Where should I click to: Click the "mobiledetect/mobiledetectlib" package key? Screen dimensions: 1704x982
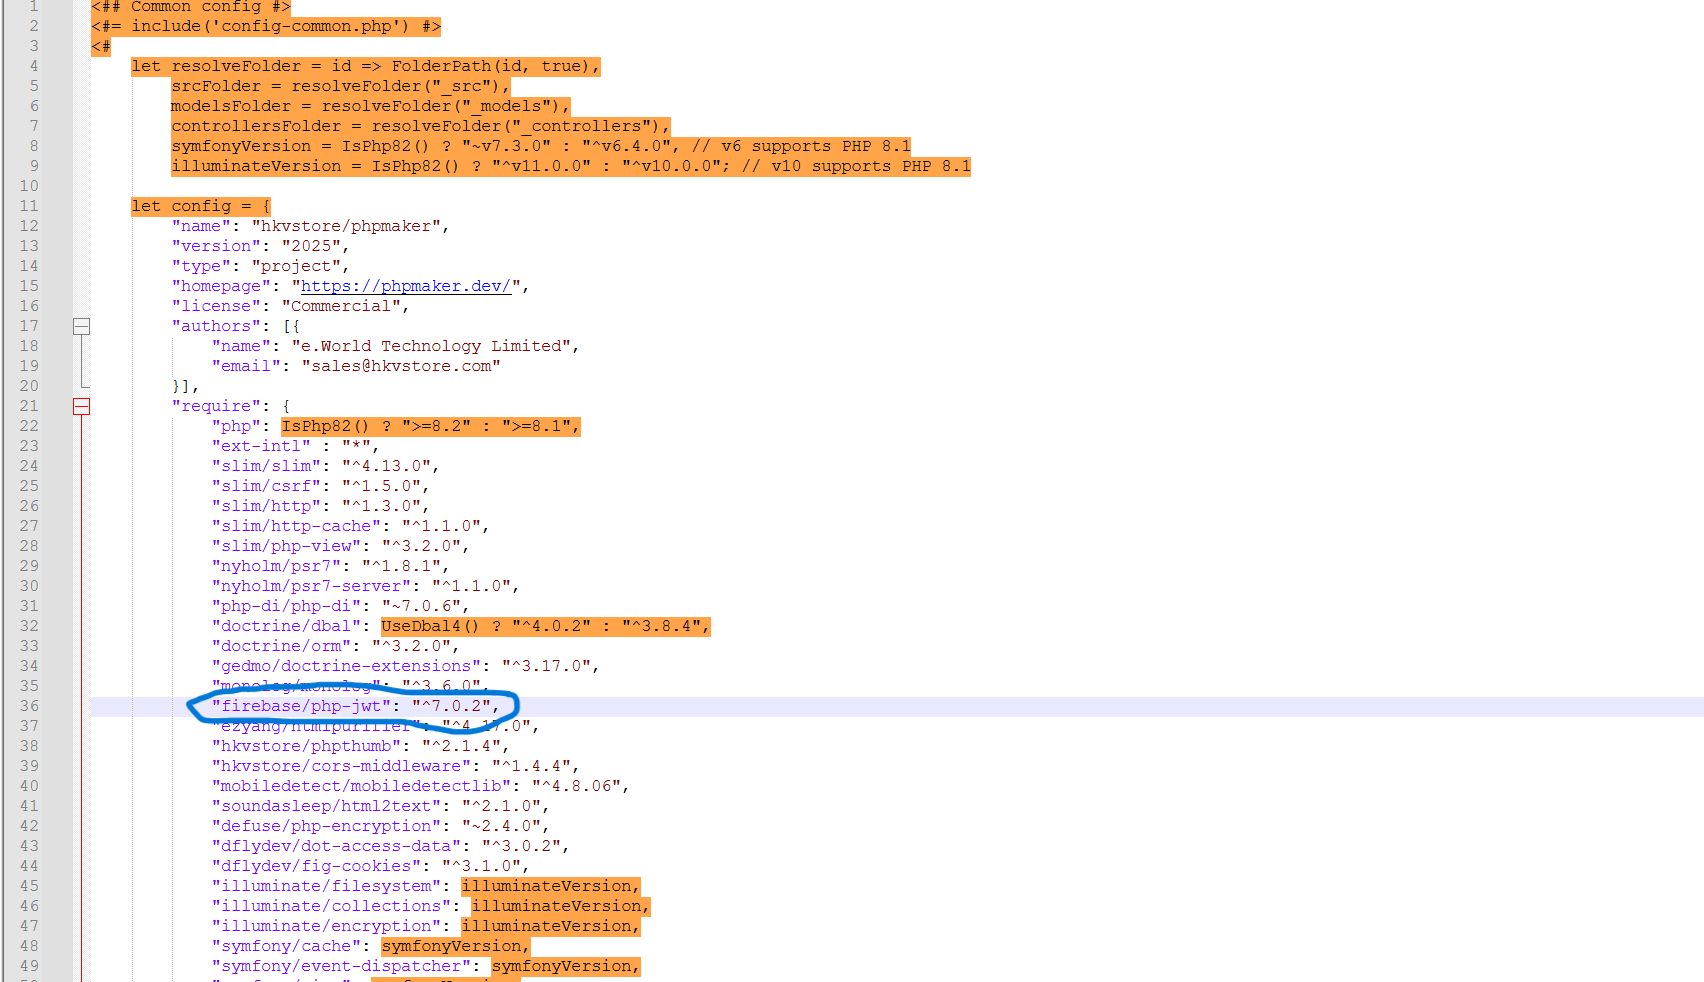361,786
